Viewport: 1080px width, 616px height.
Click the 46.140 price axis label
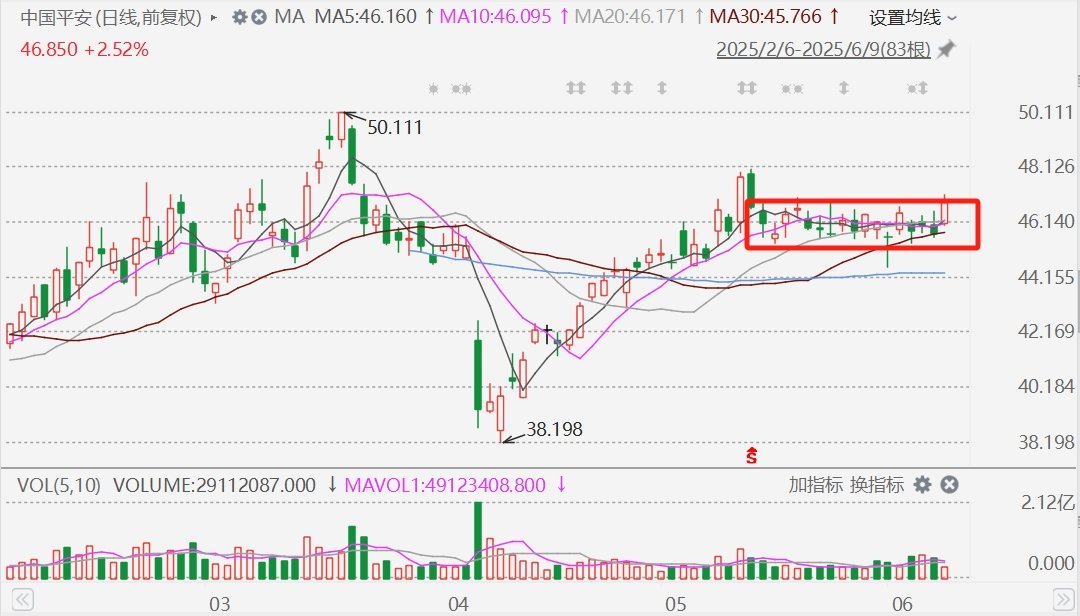(1046, 221)
